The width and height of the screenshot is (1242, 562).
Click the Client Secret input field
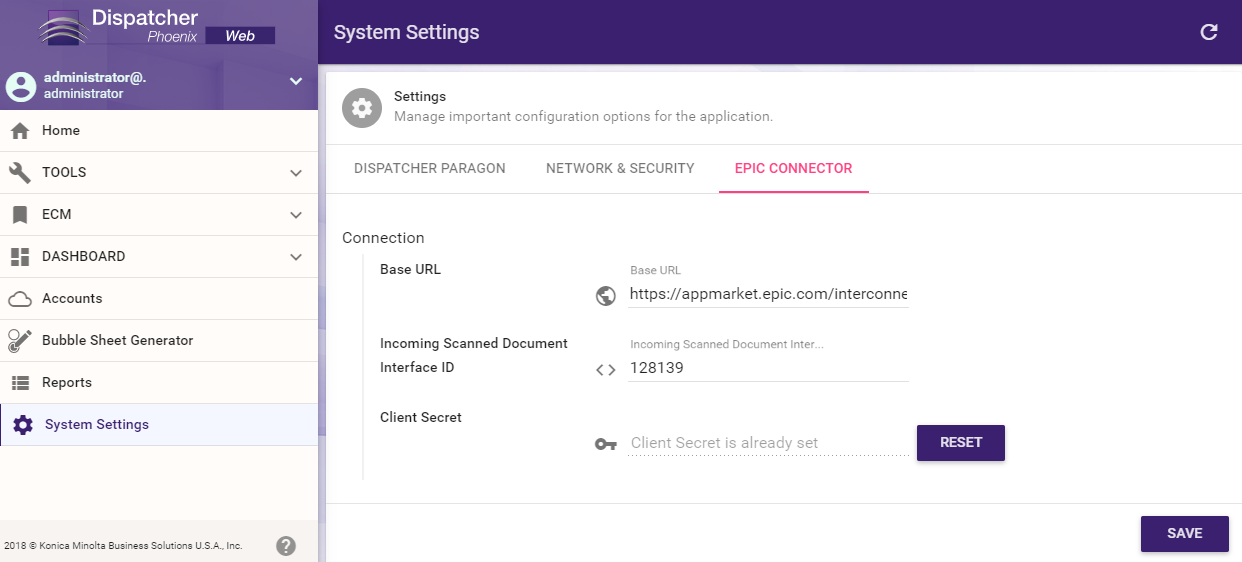click(x=768, y=443)
